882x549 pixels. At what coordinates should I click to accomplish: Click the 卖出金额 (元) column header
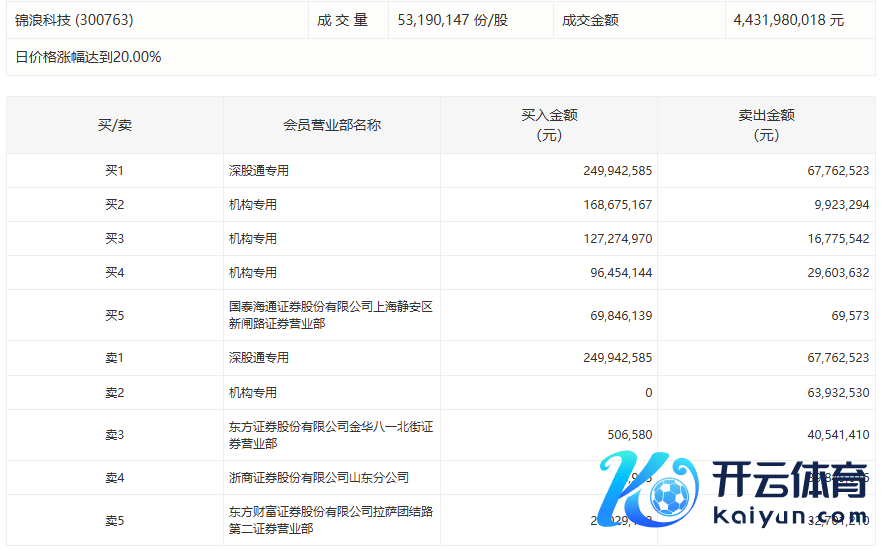[x=766, y=125]
